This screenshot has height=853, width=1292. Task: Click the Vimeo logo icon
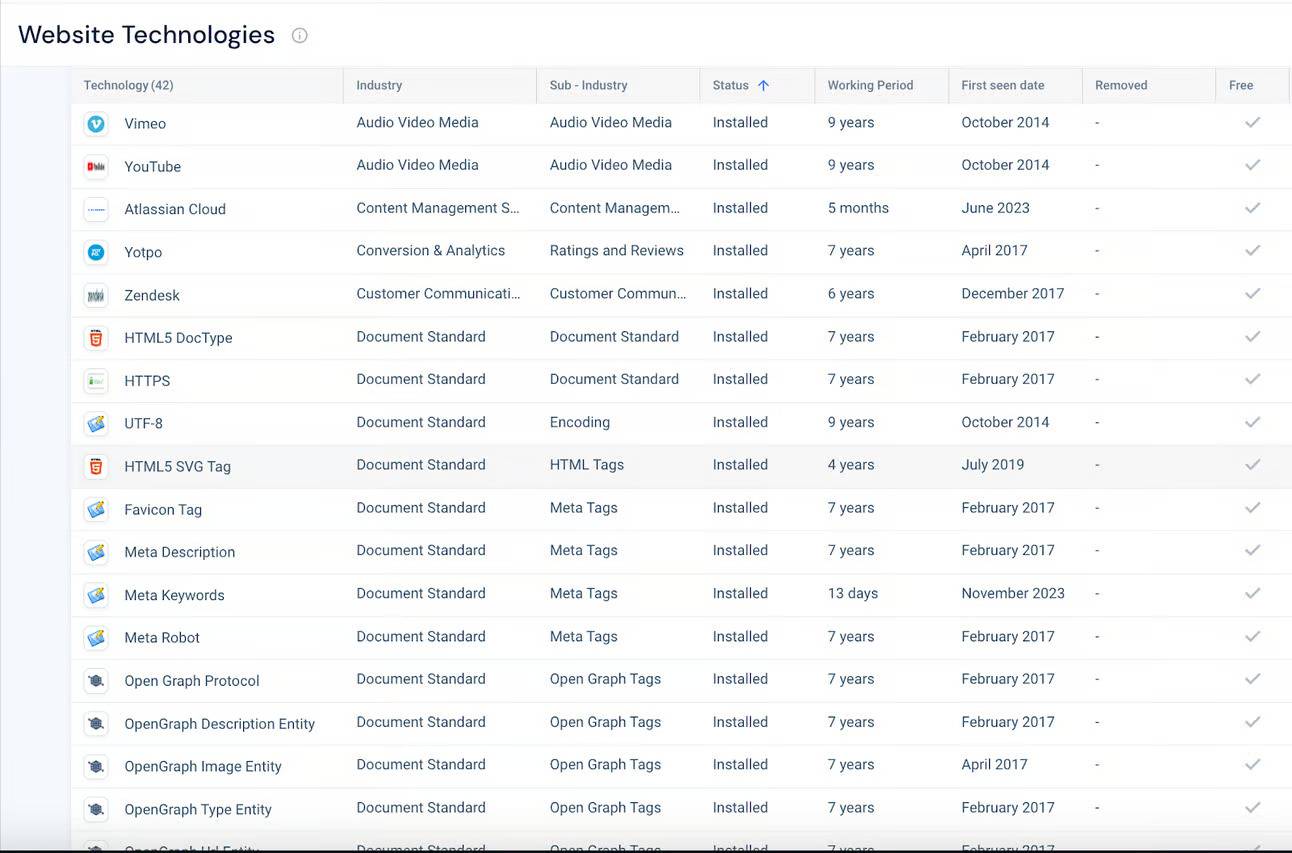tap(96, 123)
